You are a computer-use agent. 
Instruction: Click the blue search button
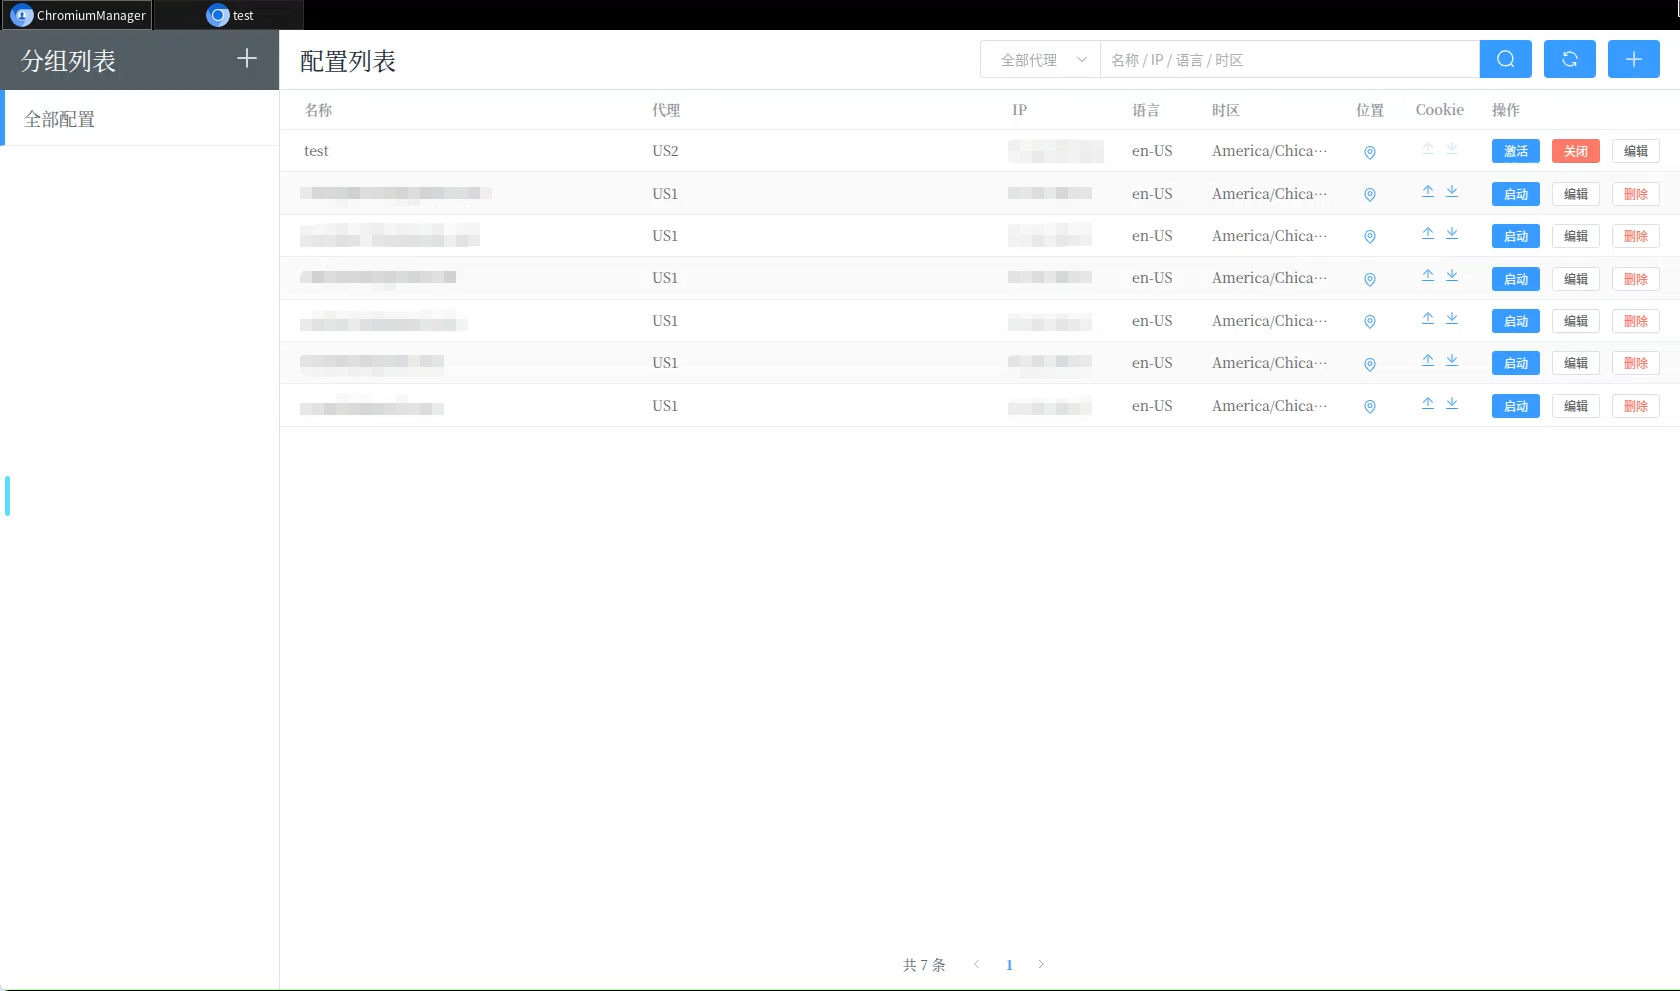pyautogui.click(x=1505, y=59)
